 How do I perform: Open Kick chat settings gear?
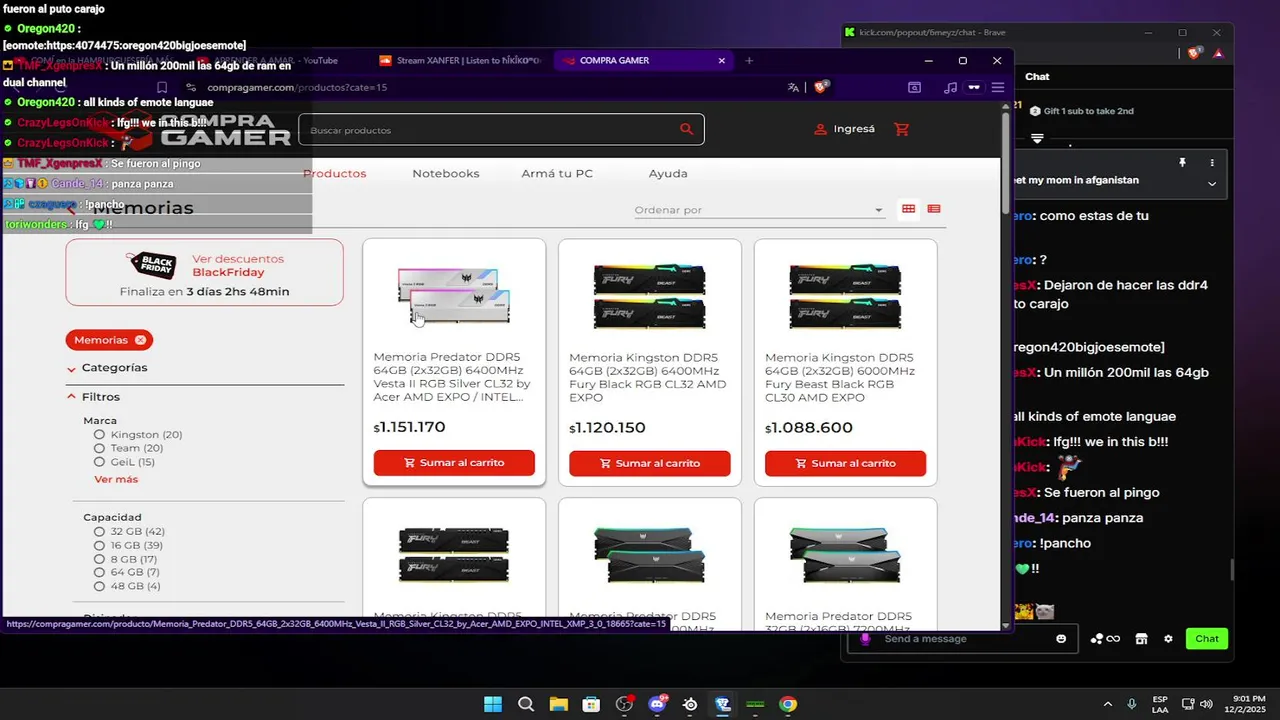(x=1168, y=639)
